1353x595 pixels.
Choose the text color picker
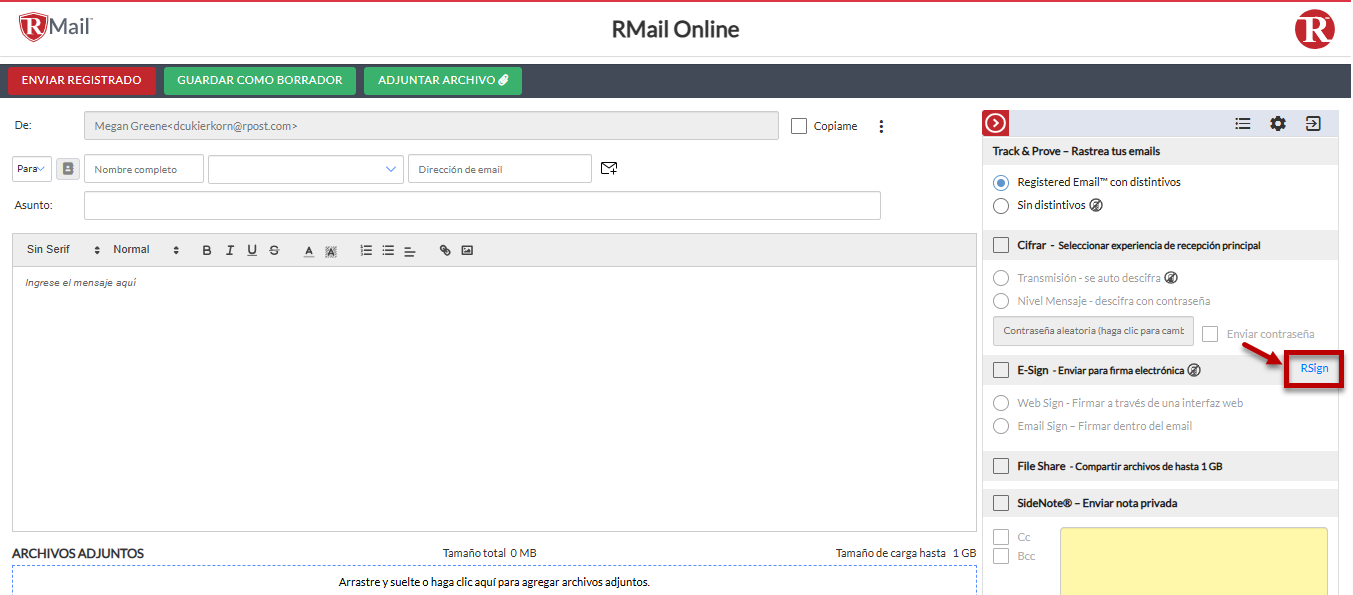coord(309,250)
